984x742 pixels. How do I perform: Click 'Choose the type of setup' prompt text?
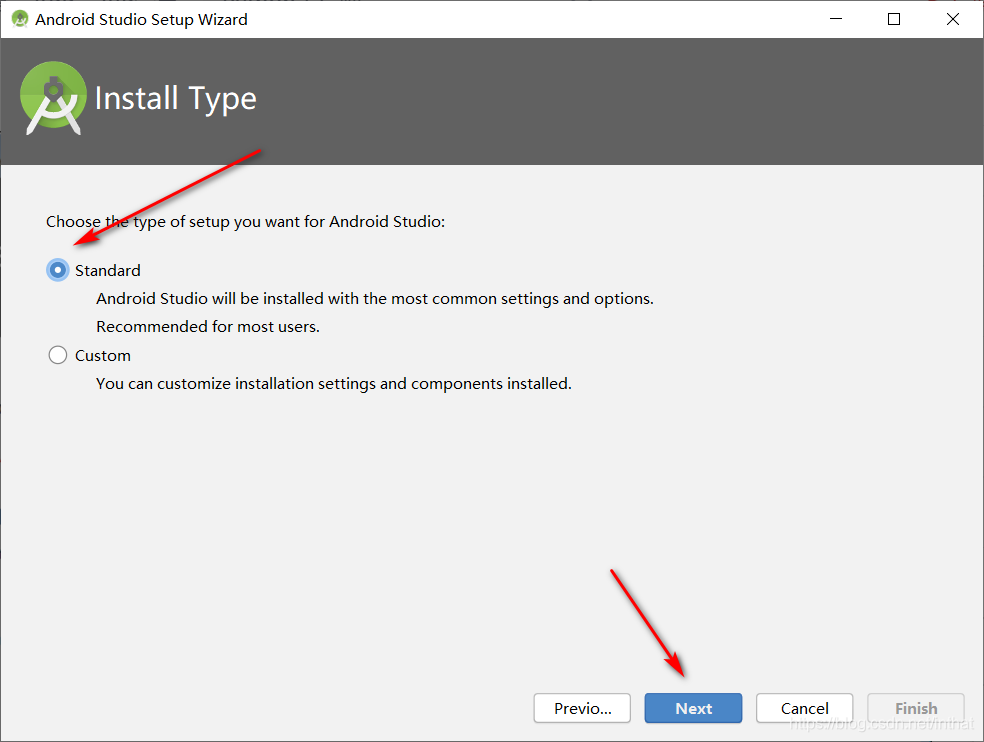point(245,222)
